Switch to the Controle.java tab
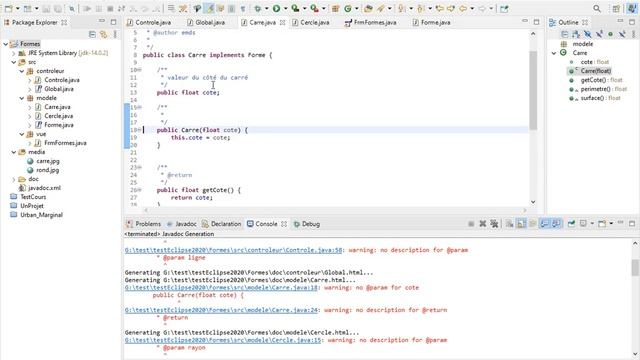 pyautogui.click(x=149, y=22)
